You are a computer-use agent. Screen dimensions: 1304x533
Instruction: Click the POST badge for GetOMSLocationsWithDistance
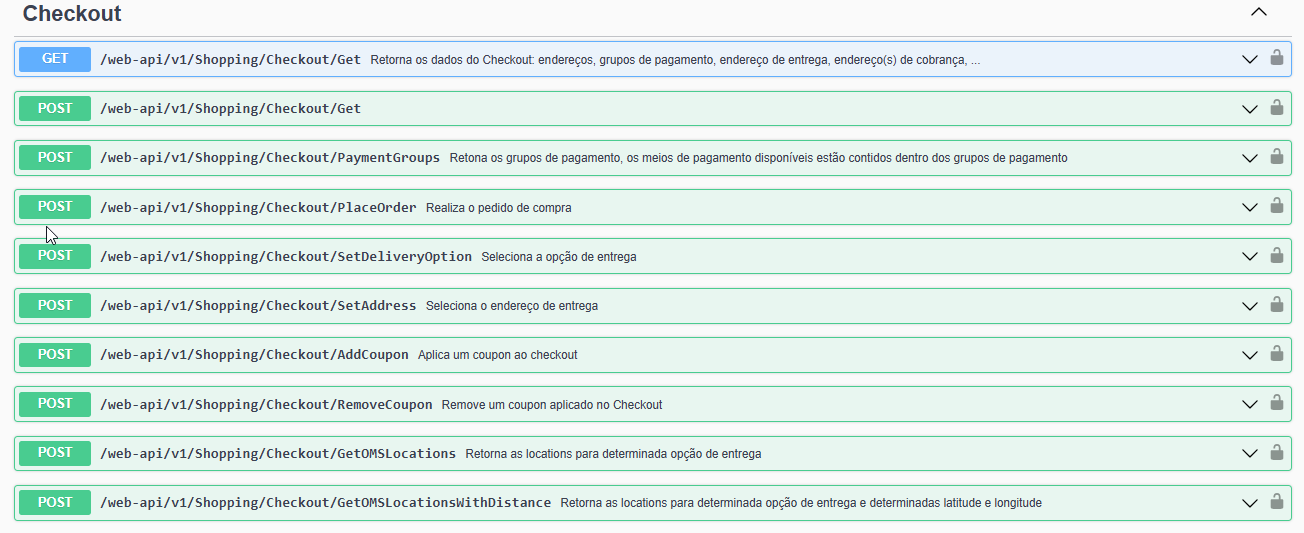(55, 502)
